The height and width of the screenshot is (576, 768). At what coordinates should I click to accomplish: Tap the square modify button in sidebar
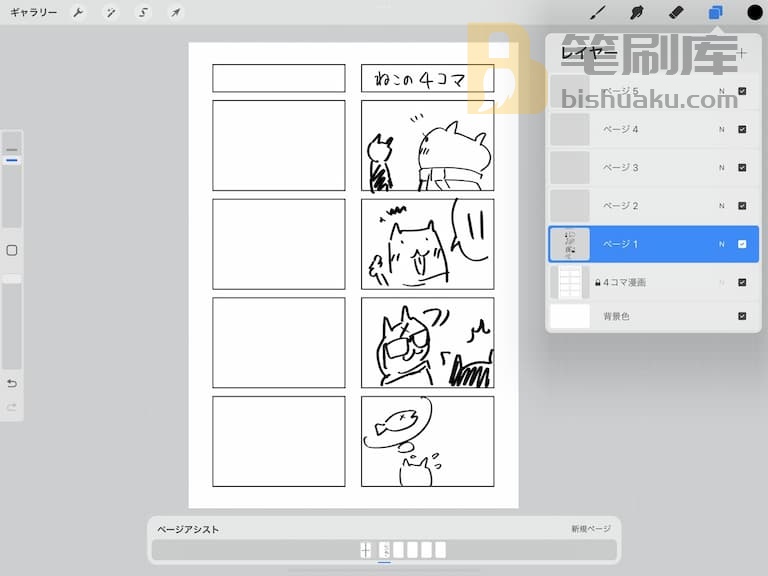[12, 250]
